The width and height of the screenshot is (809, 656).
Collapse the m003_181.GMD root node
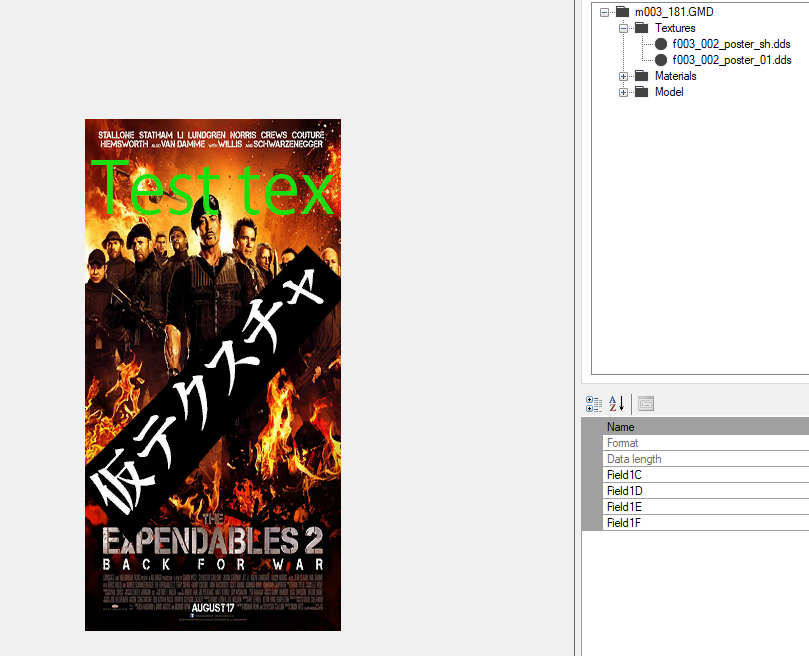tap(604, 12)
